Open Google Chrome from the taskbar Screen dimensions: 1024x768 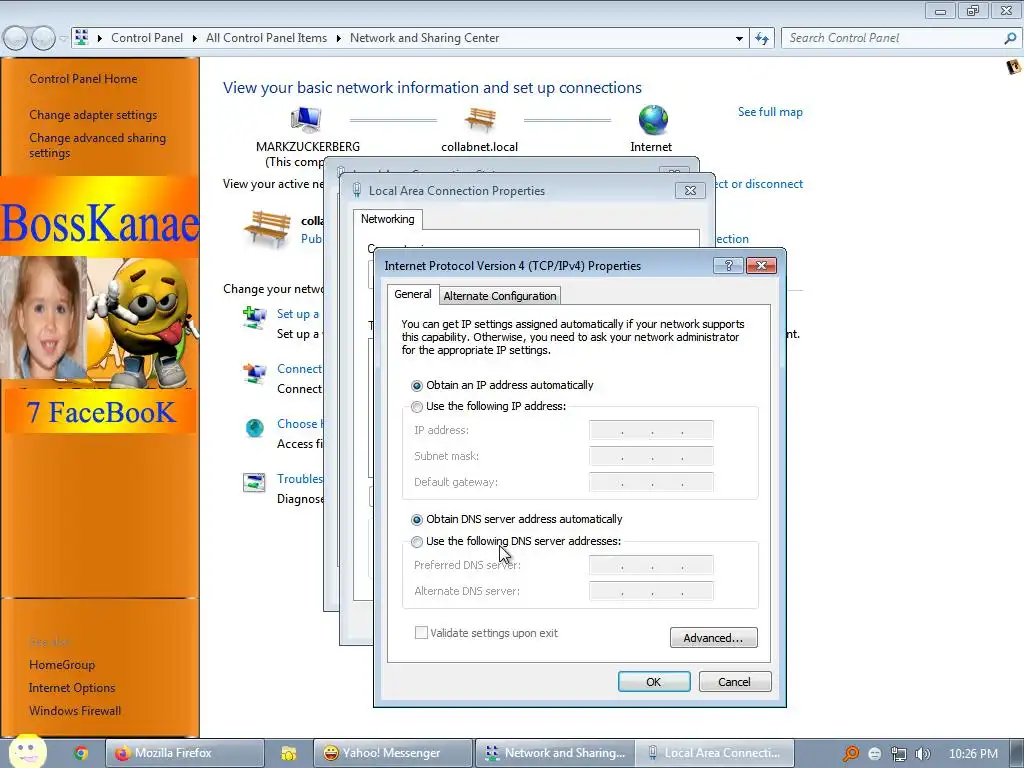(81, 753)
